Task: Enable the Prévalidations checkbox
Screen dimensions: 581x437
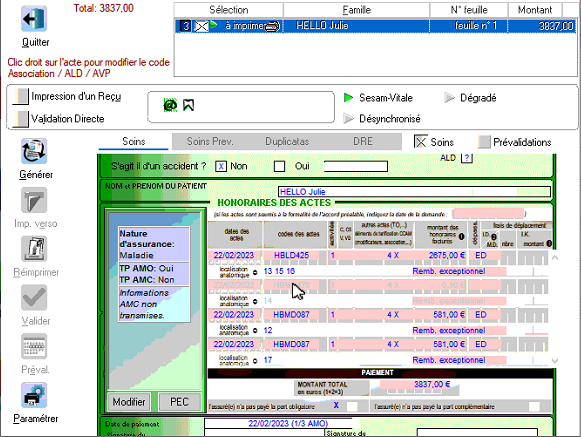Action: click(x=485, y=142)
